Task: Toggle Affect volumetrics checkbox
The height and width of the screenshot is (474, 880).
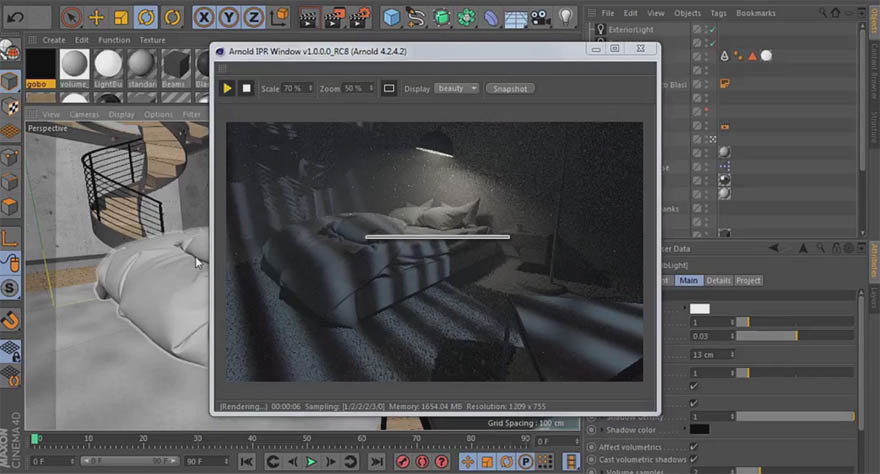Action: click(694, 447)
